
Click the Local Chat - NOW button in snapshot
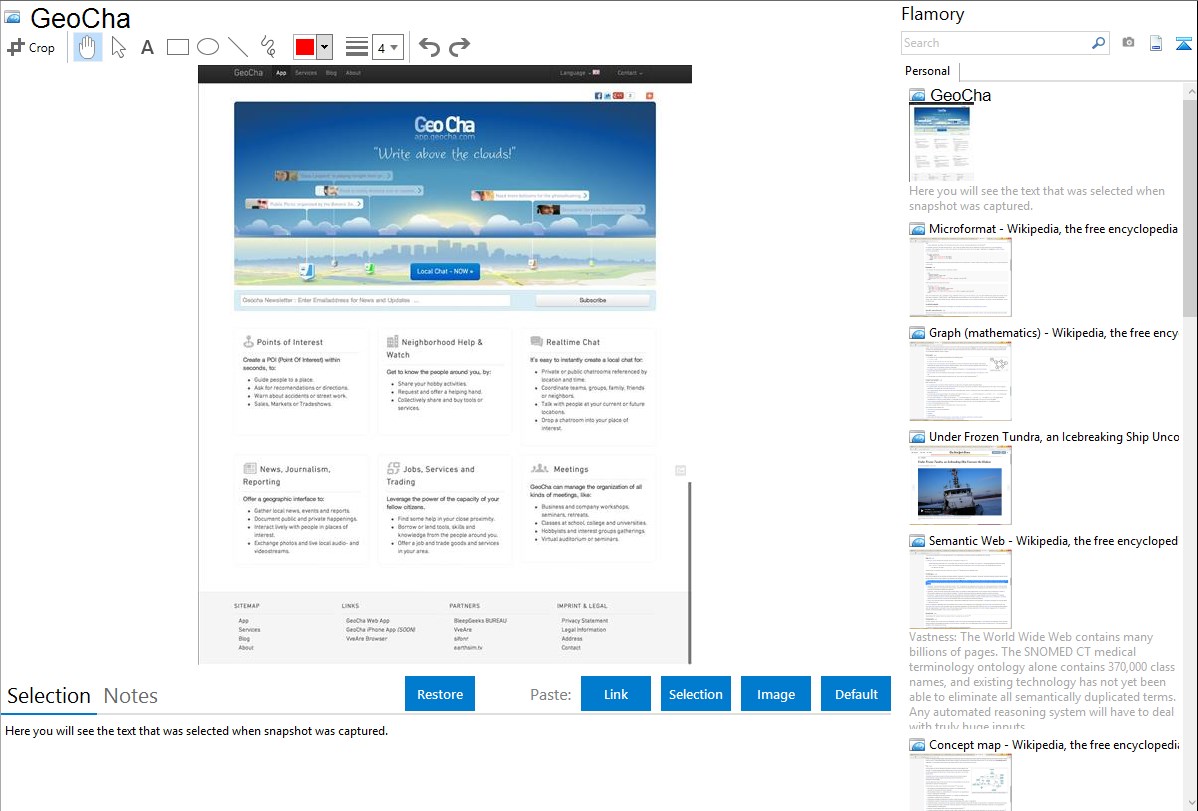pos(445,271)
